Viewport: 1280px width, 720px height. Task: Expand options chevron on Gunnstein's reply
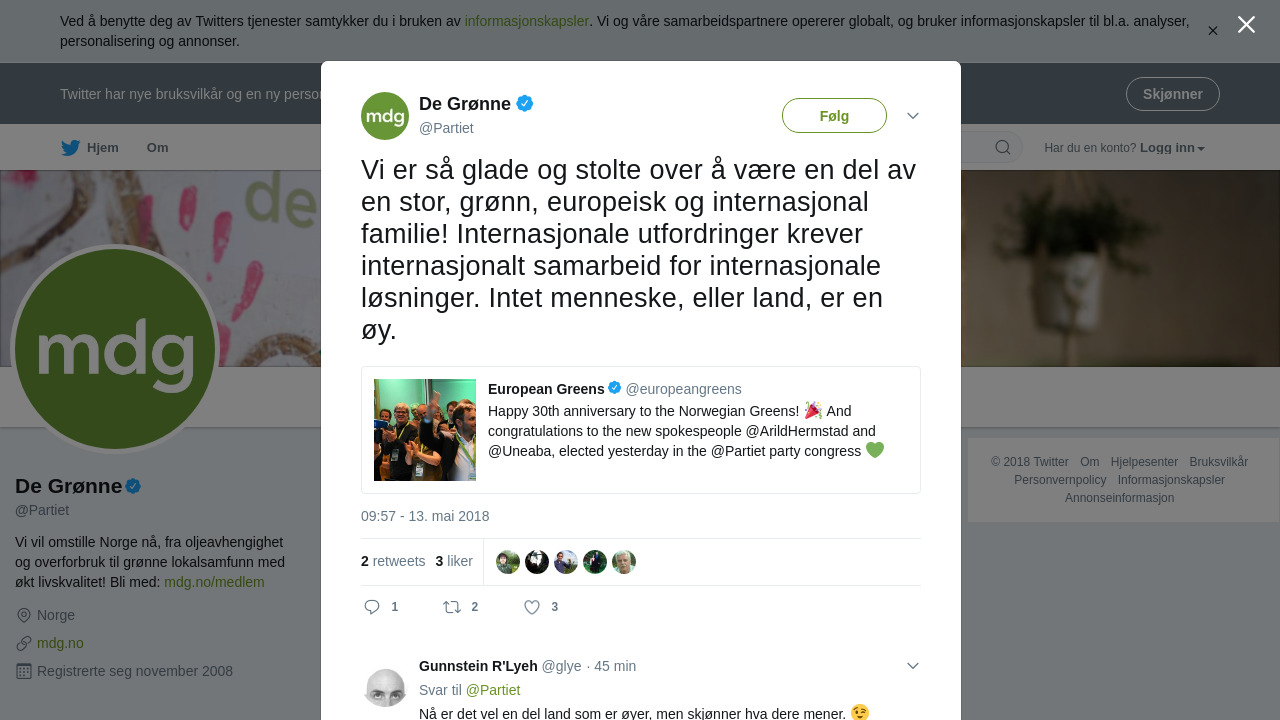click(913, 666)
